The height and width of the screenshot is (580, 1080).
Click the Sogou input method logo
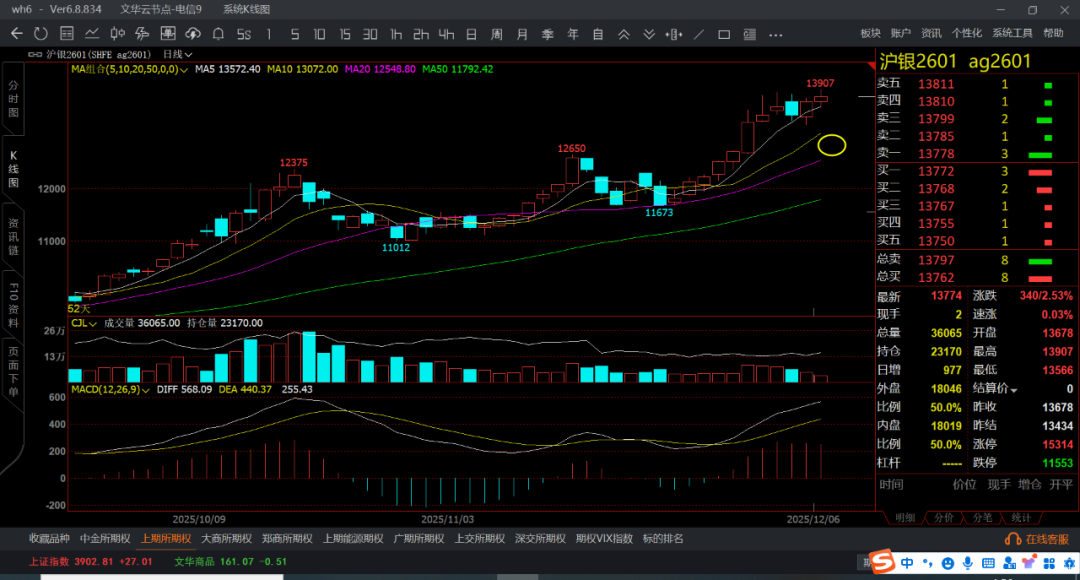coord(881,562)
